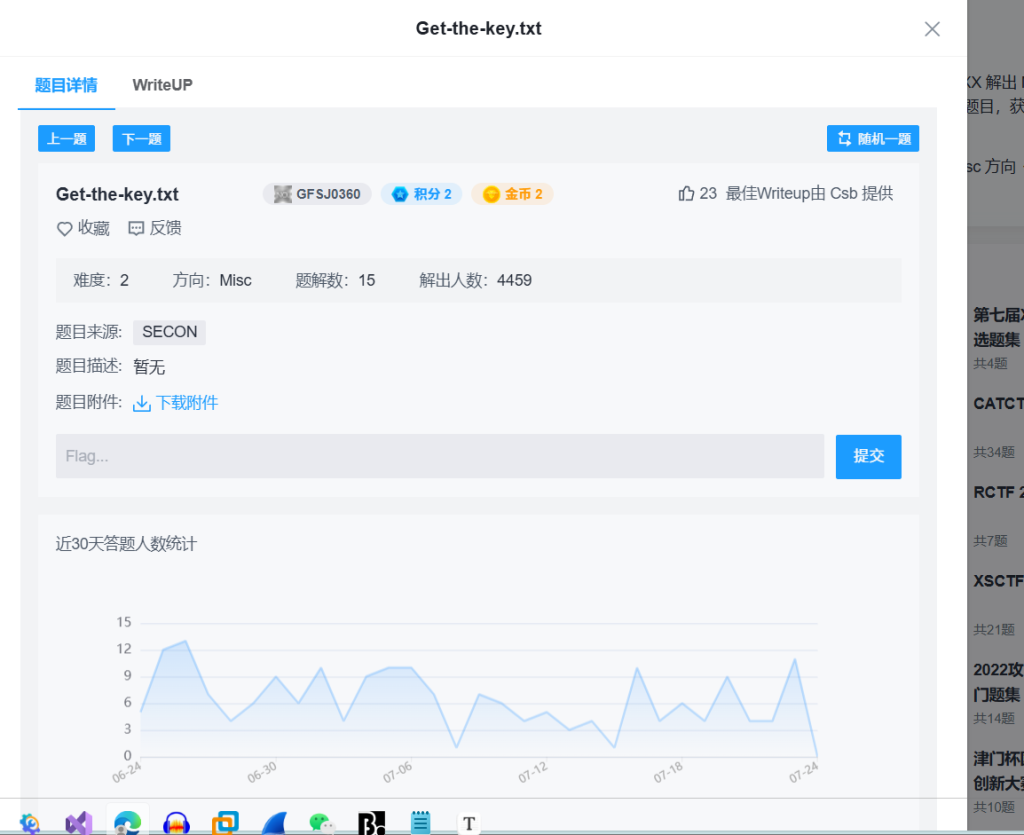This screenshot has height=835, width=1024.
Task: Click the 下载附件 download link
Action: point(186,403)
